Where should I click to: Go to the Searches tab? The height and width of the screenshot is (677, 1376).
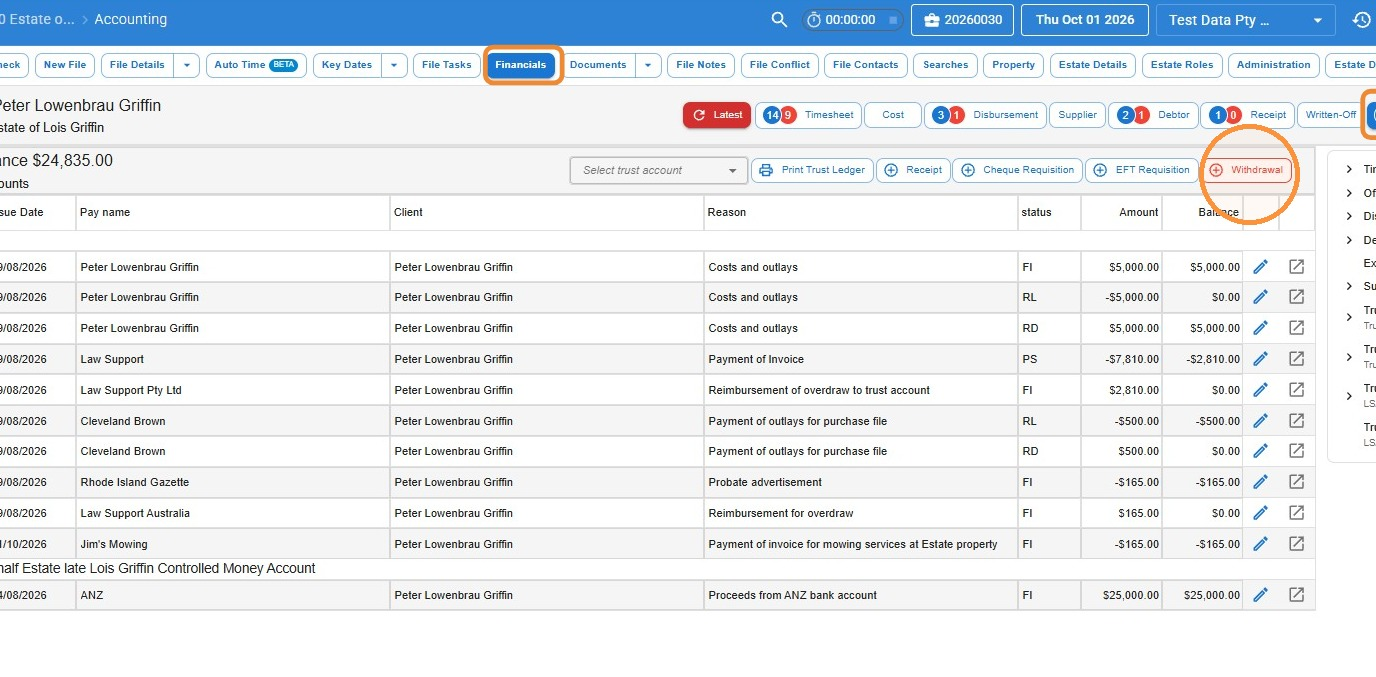click(x=946, y=65)
